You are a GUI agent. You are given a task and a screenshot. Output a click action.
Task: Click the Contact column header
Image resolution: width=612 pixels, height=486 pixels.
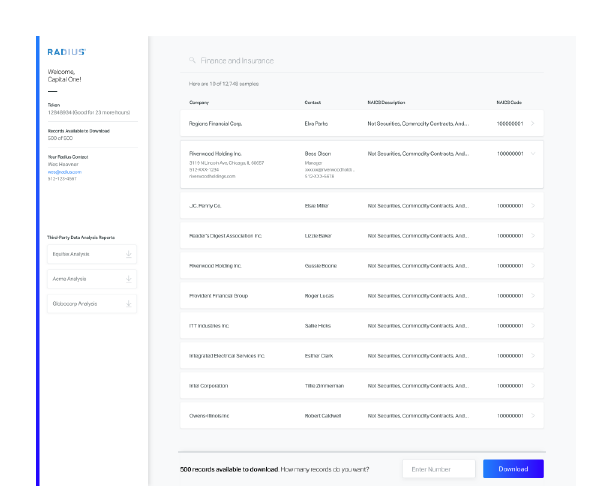(313, 102)
